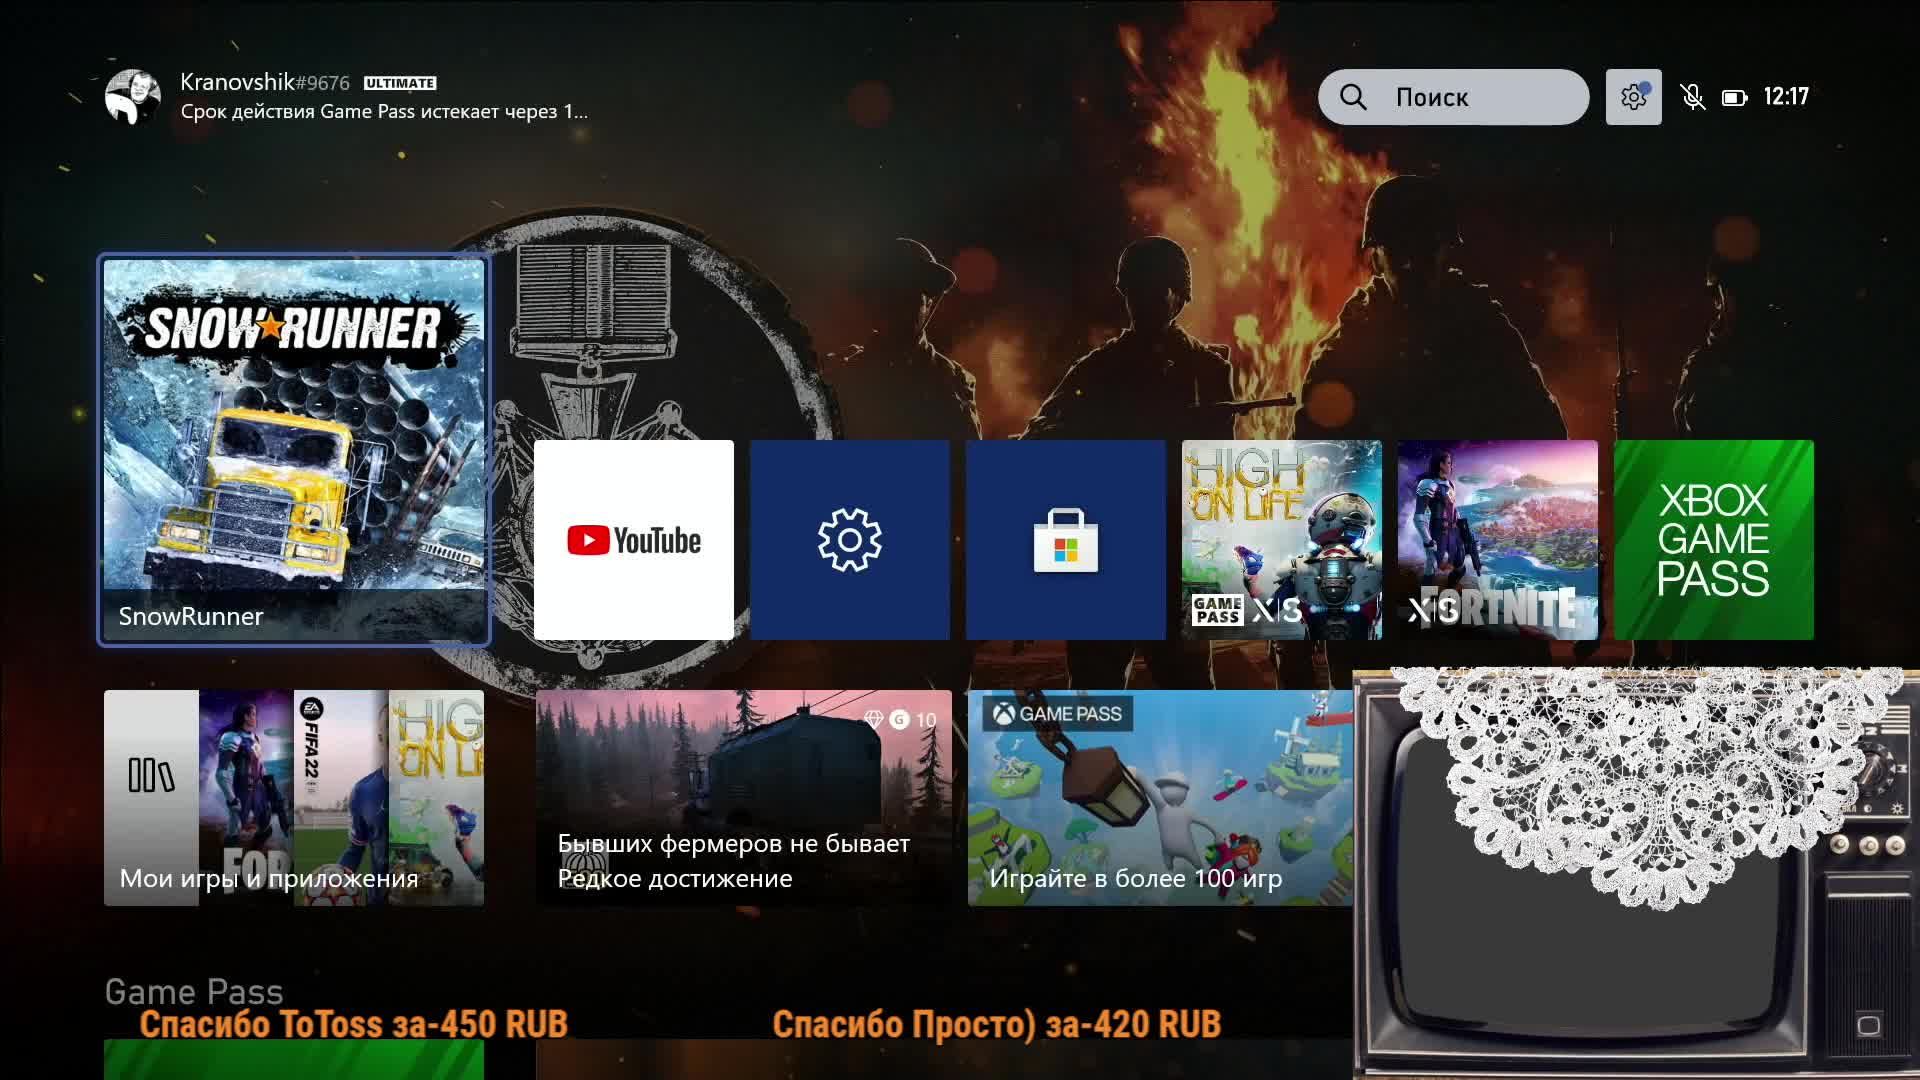Open the Kranovshik profile avatar
The width and height of the screenshot is (1920, 1080).
pos(133,97)
